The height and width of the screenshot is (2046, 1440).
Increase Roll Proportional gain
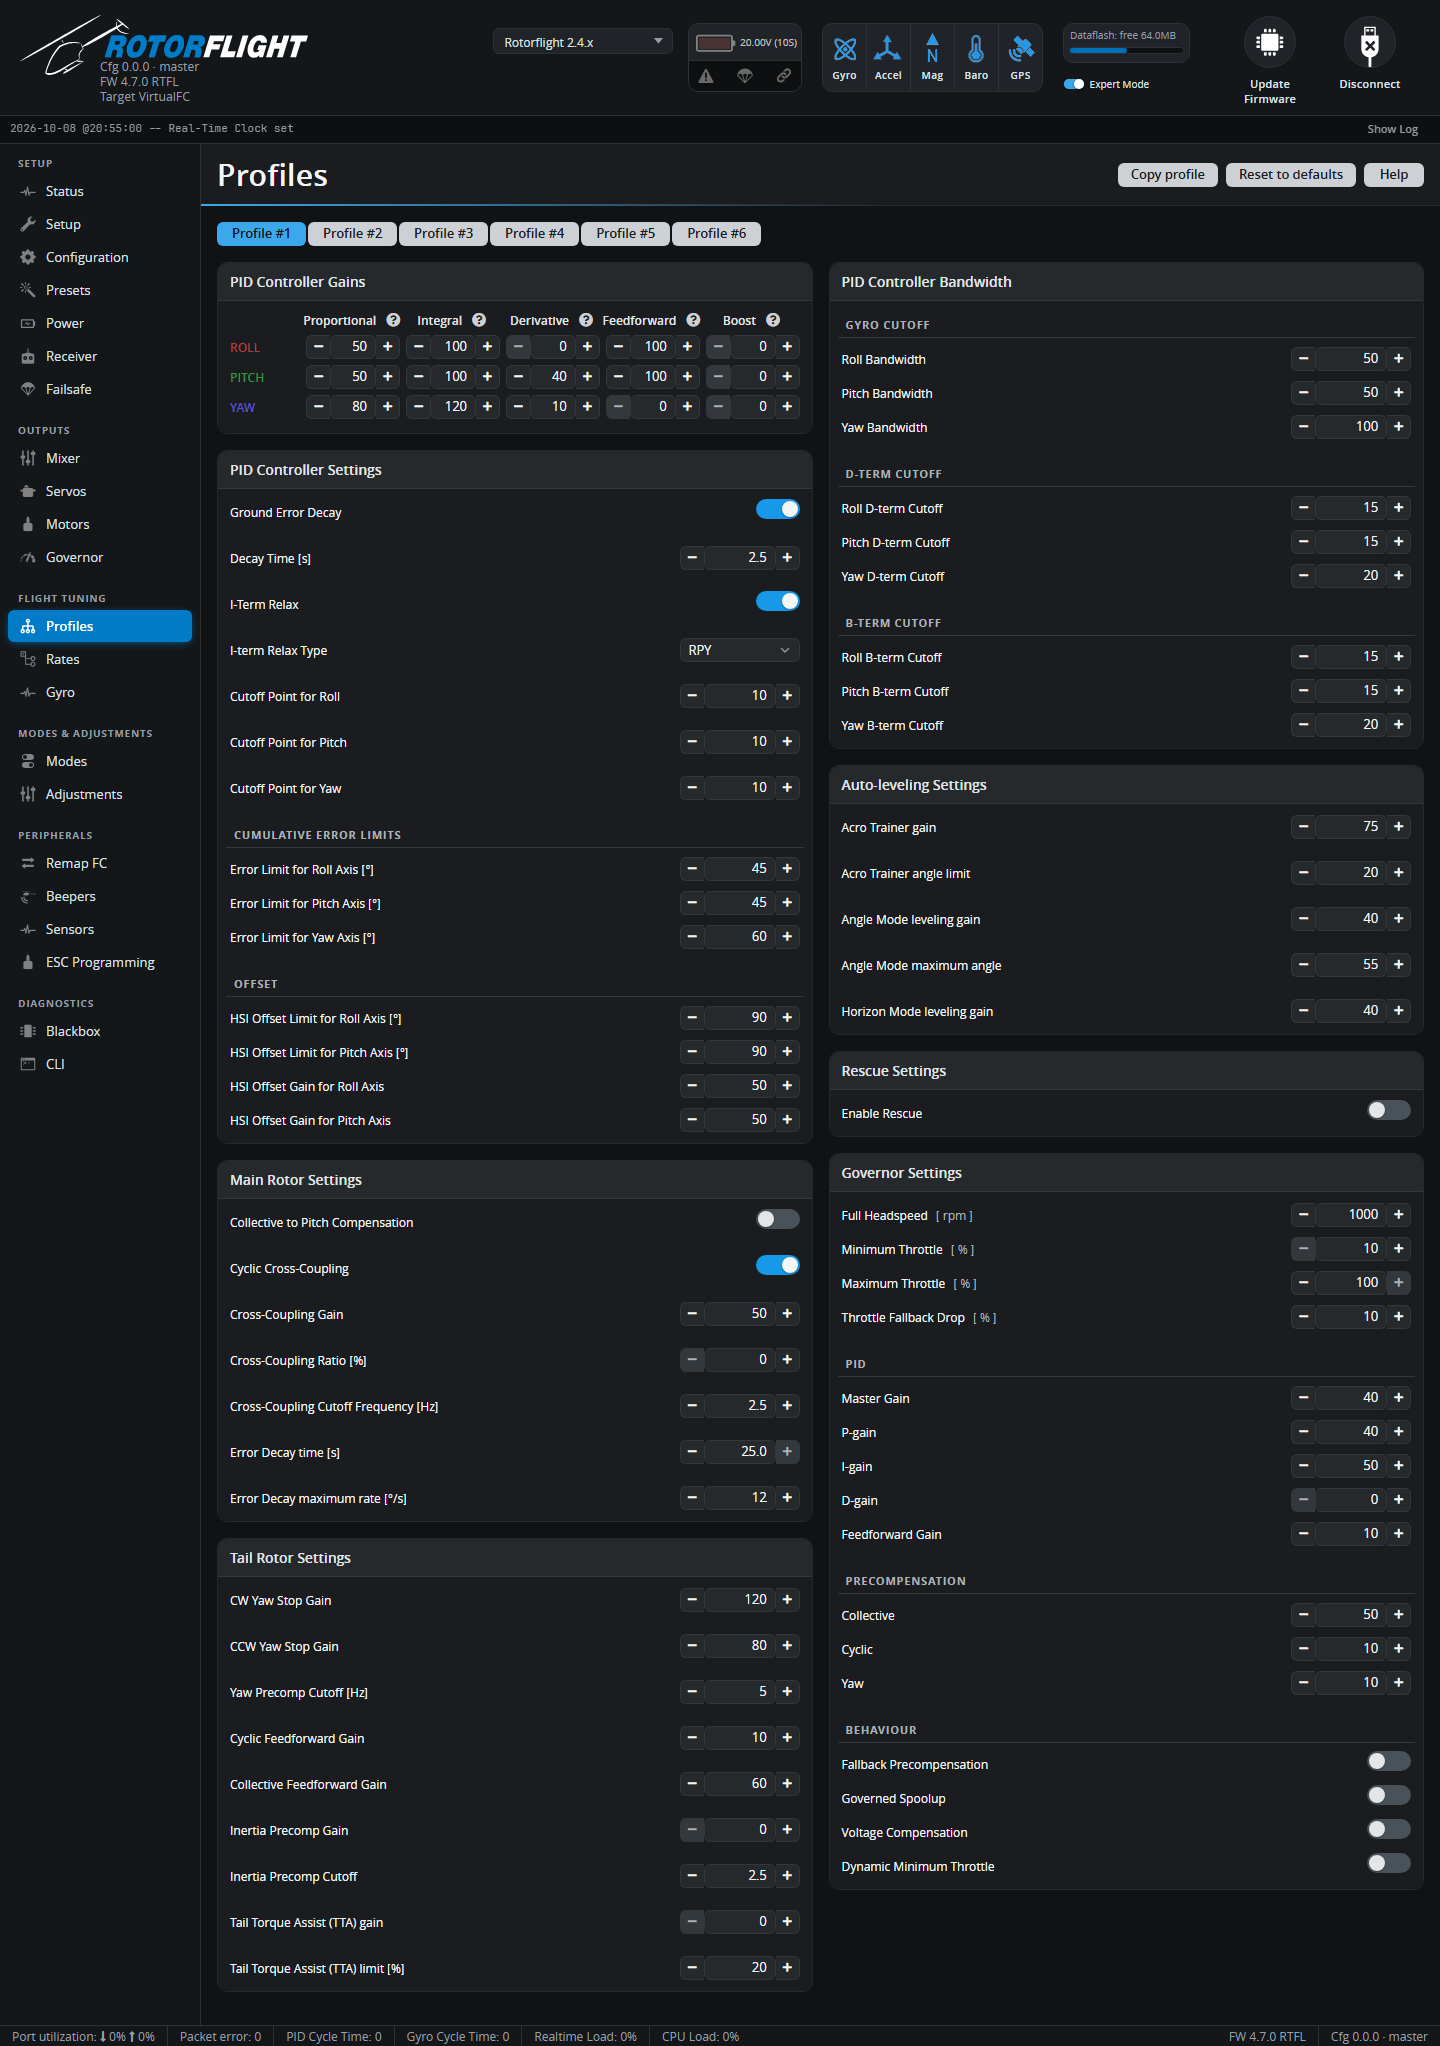[387, 347]
